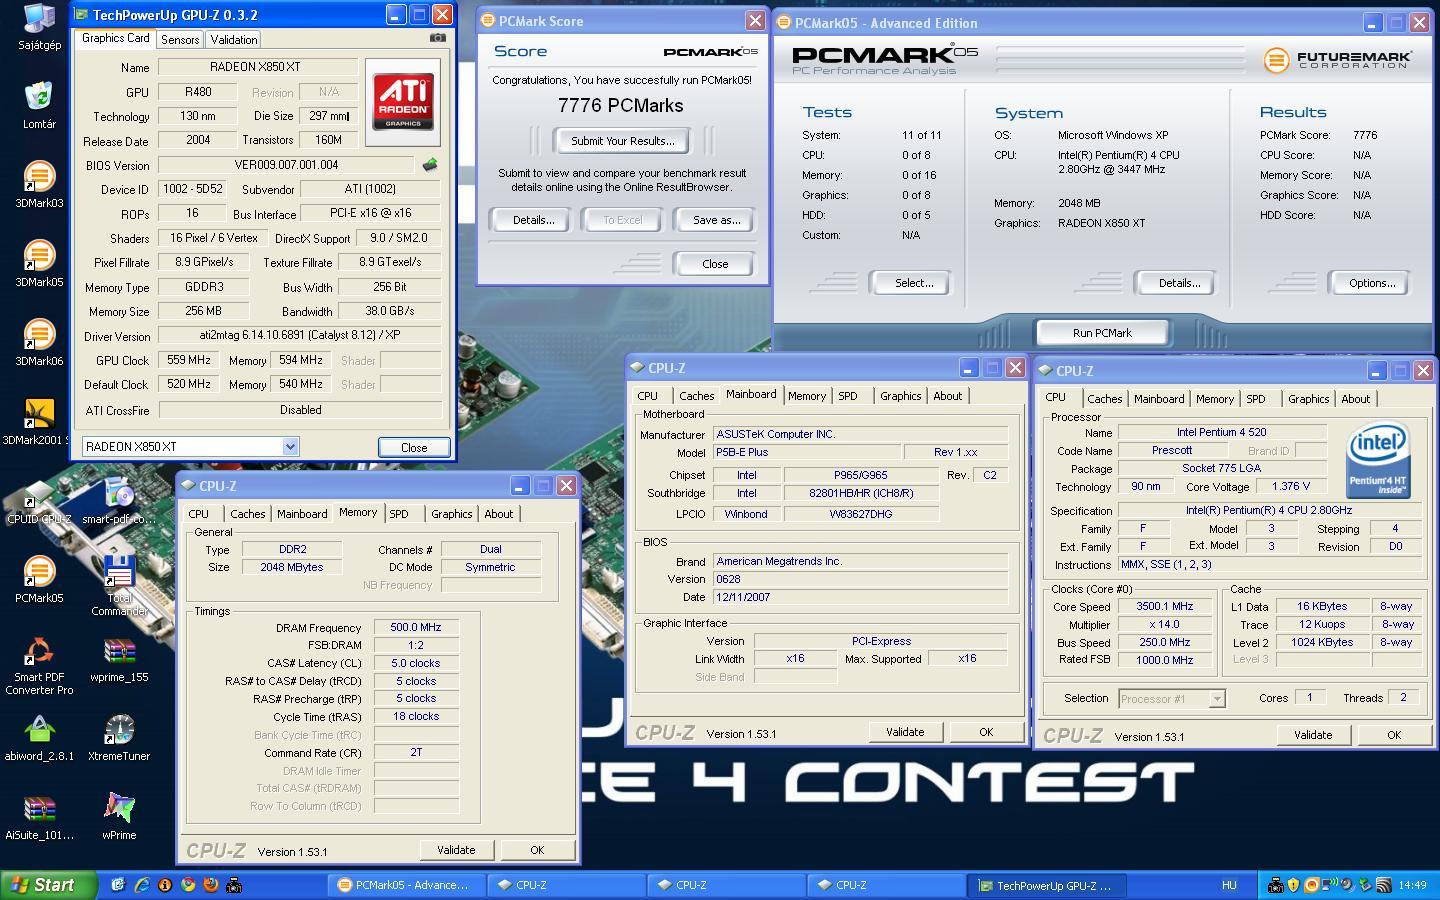Click the system tray clock 14:49

point(1412,885)
